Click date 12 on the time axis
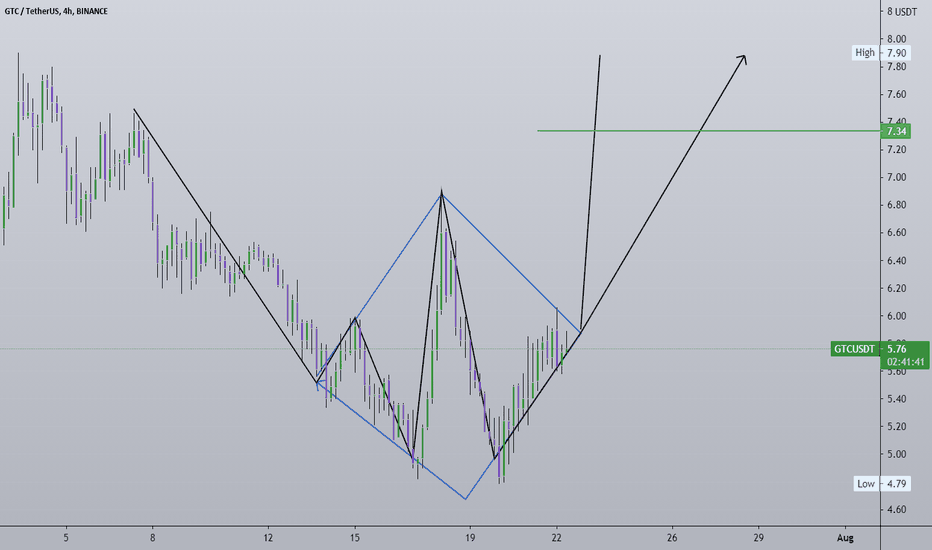The width and height of the screenshot is (932, 550). point(268,538)
